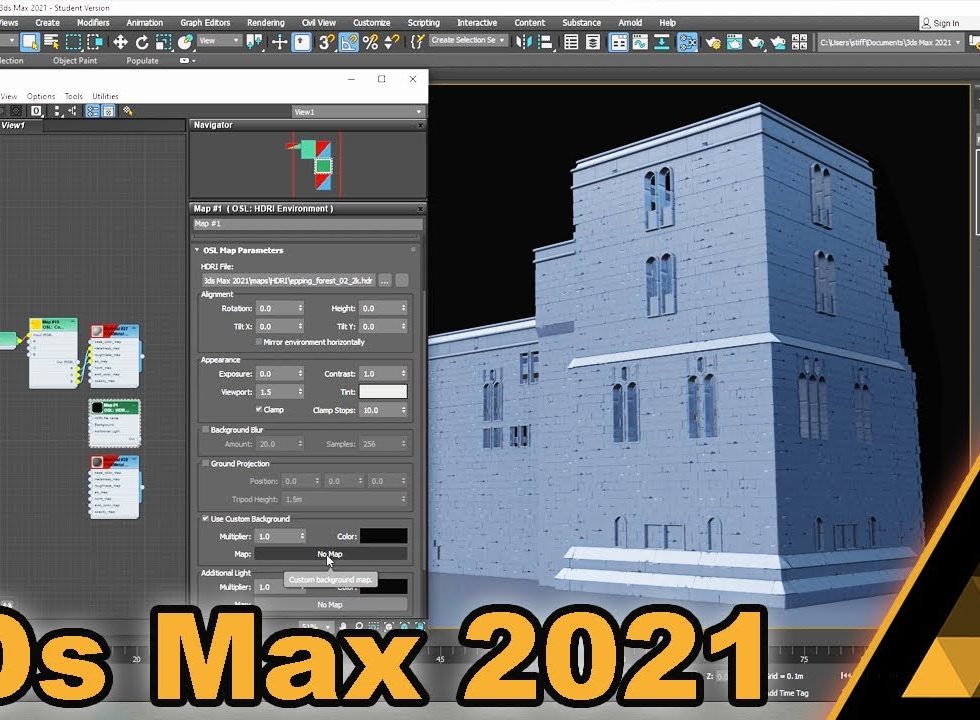Screen dimensions: 980x720
Task: Click the Align tool icon
Action: (546, 42)
